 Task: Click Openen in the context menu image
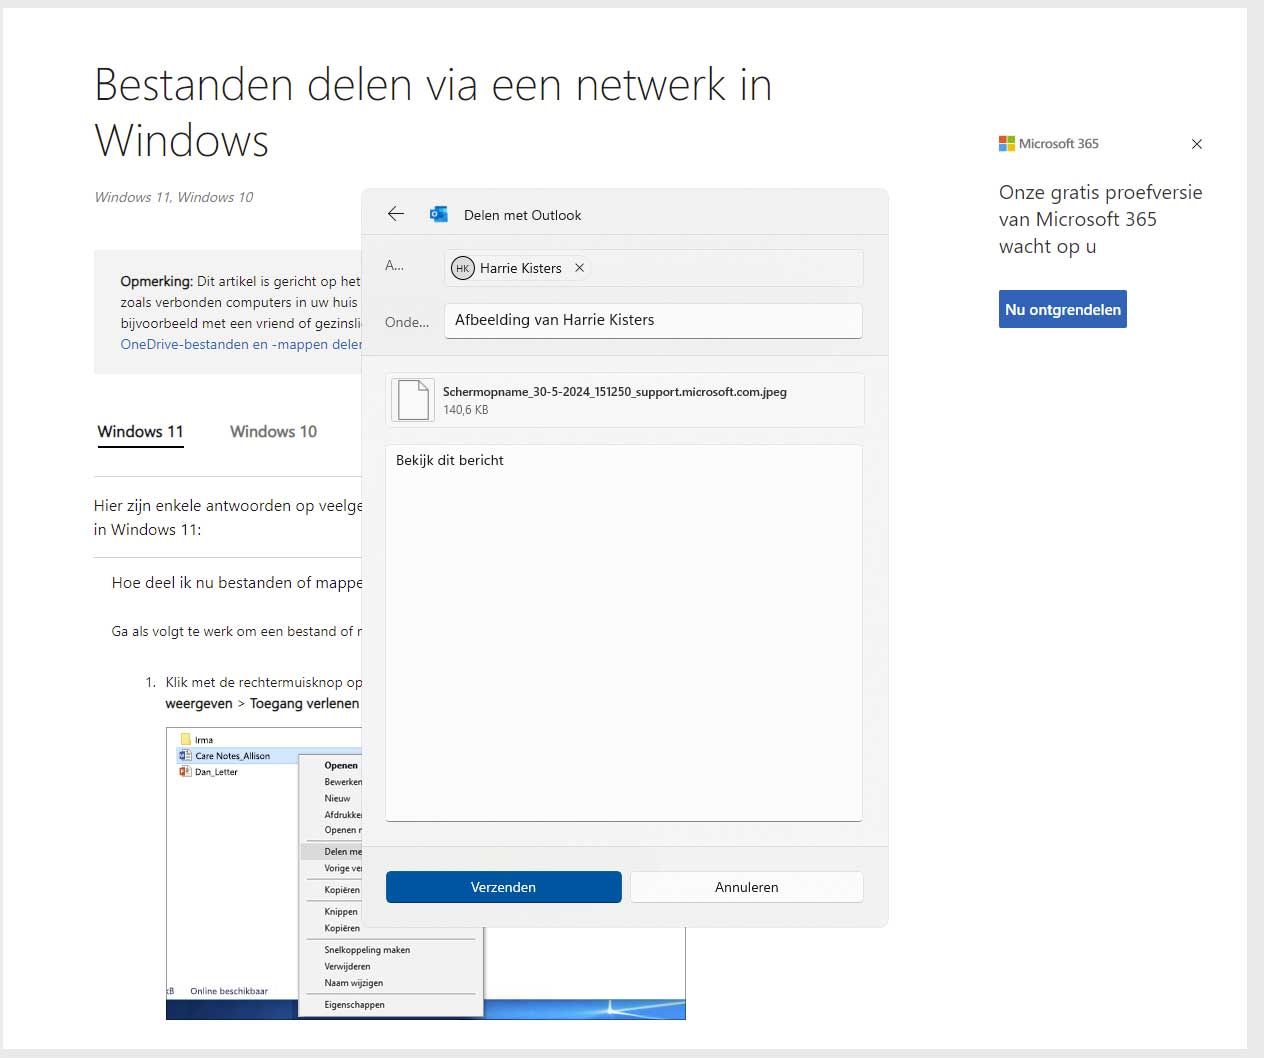point(341,765)
